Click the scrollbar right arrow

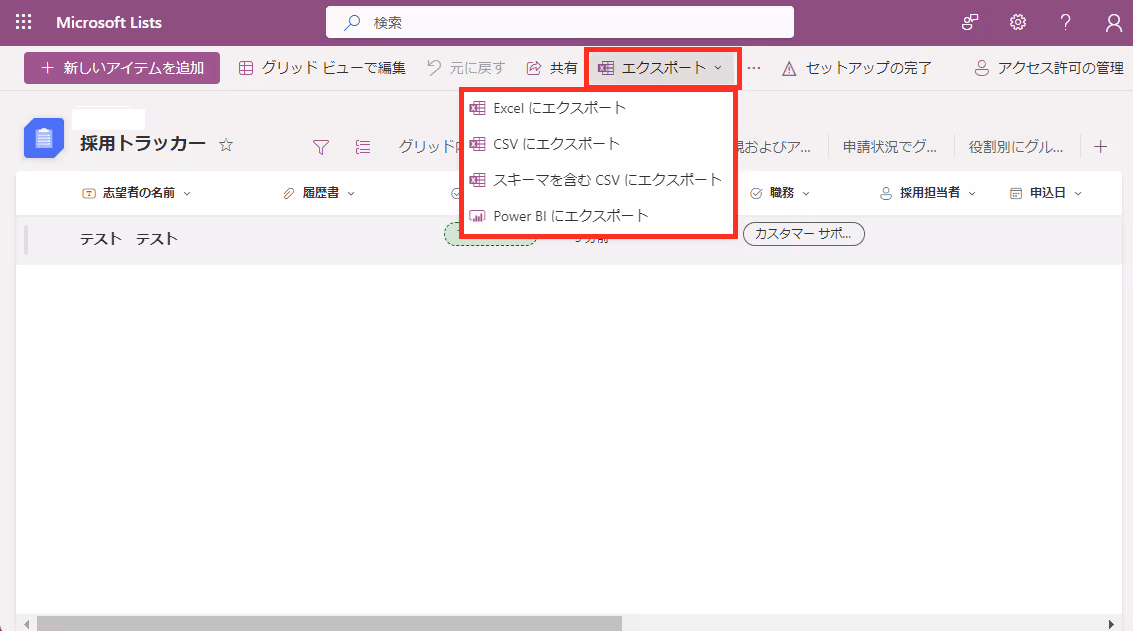coord(1111,624)
